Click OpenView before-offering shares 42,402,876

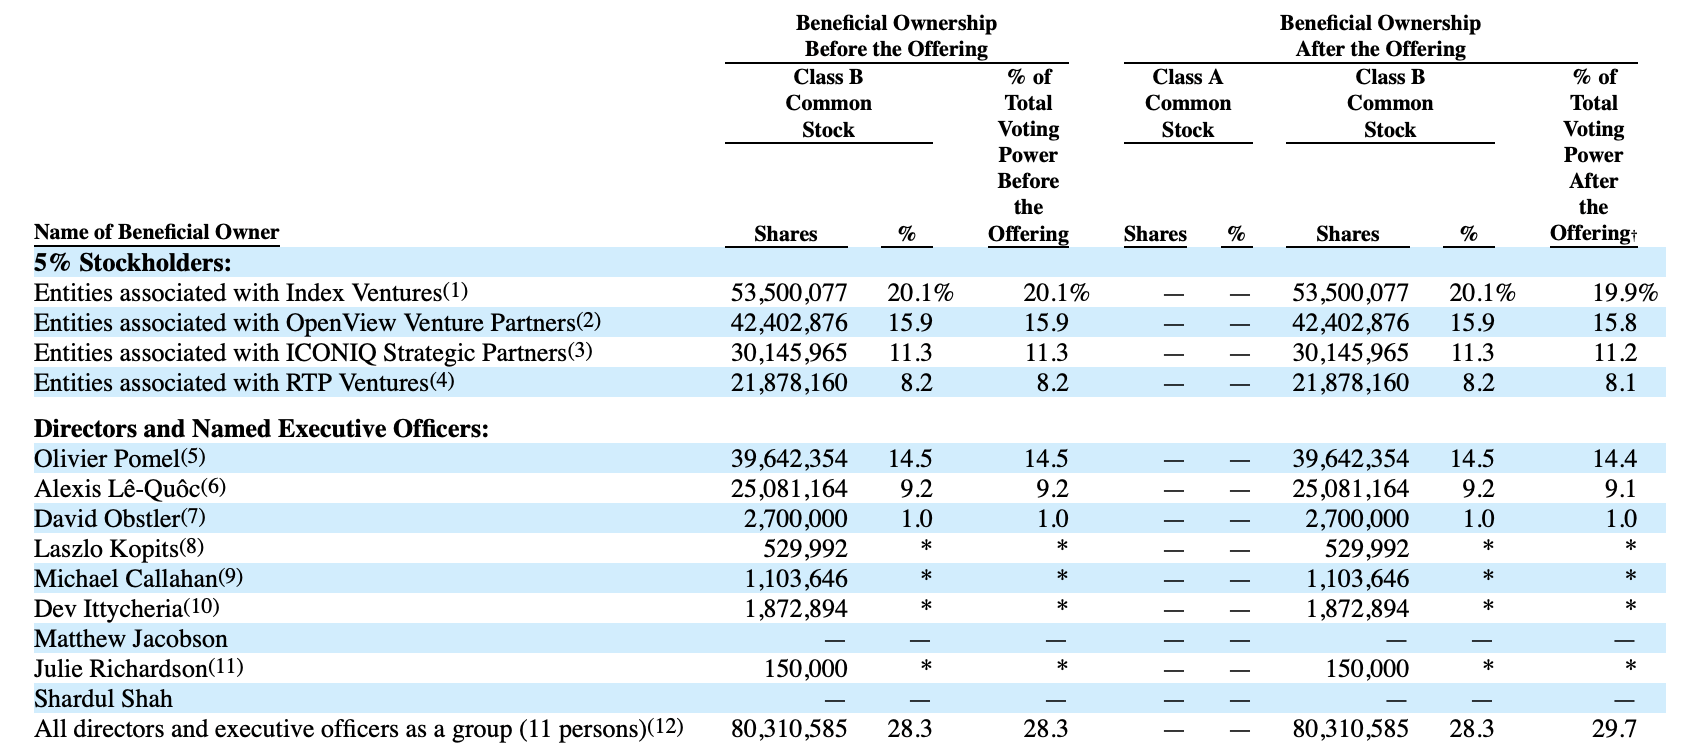click(x=789, y=324)
